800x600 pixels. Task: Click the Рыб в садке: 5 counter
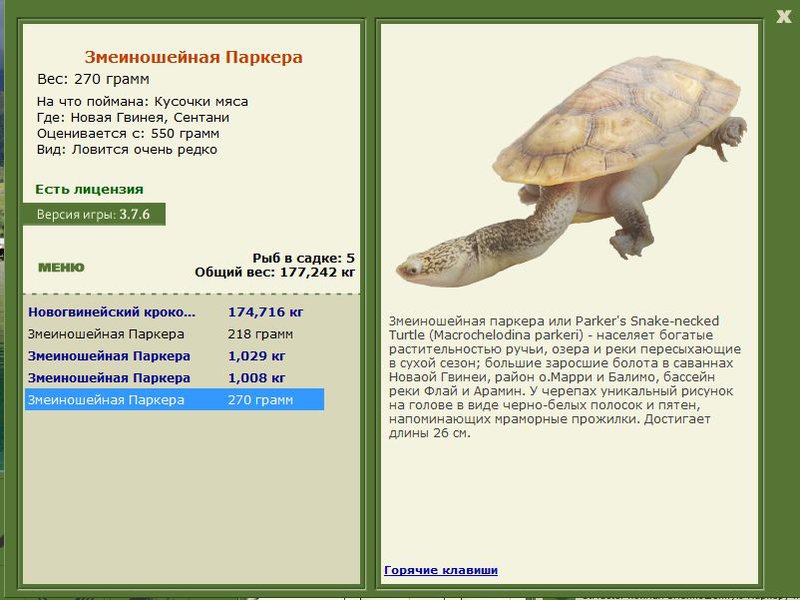[304, 258]
